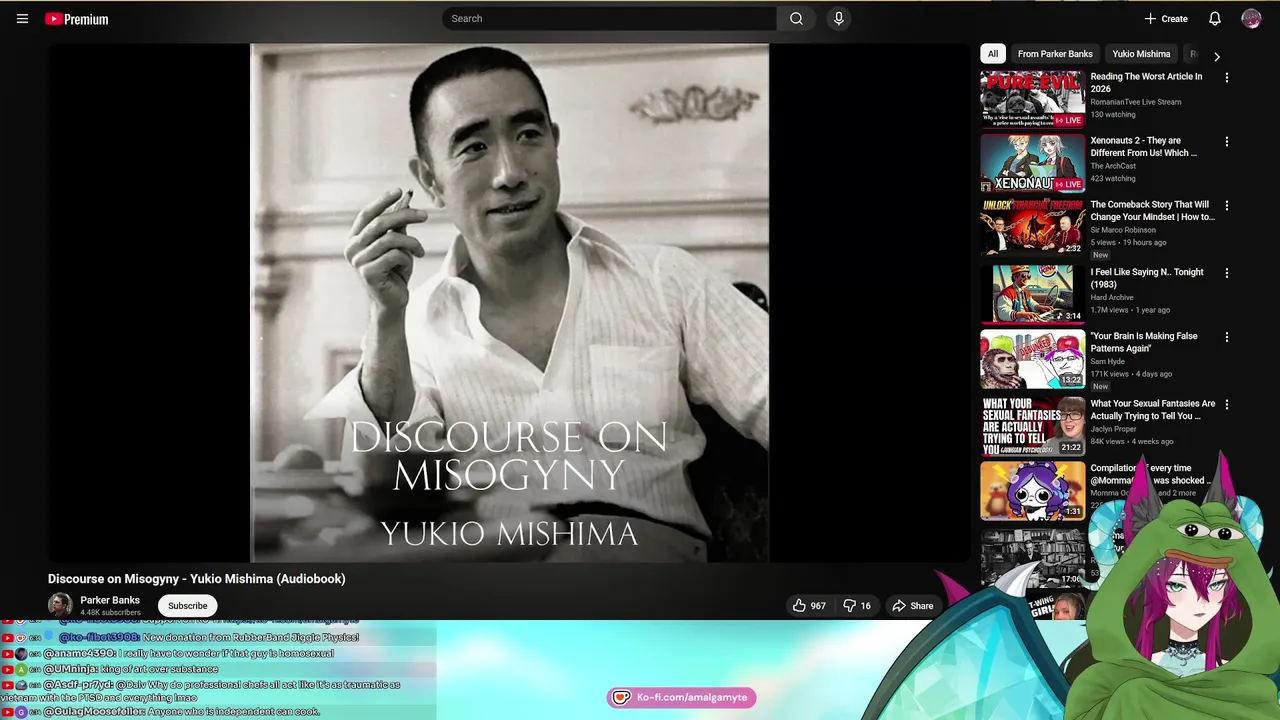The image size is (1280, 720).
Task: Click Sir Marco Robinson channel name
Action: click(1123, 230)
